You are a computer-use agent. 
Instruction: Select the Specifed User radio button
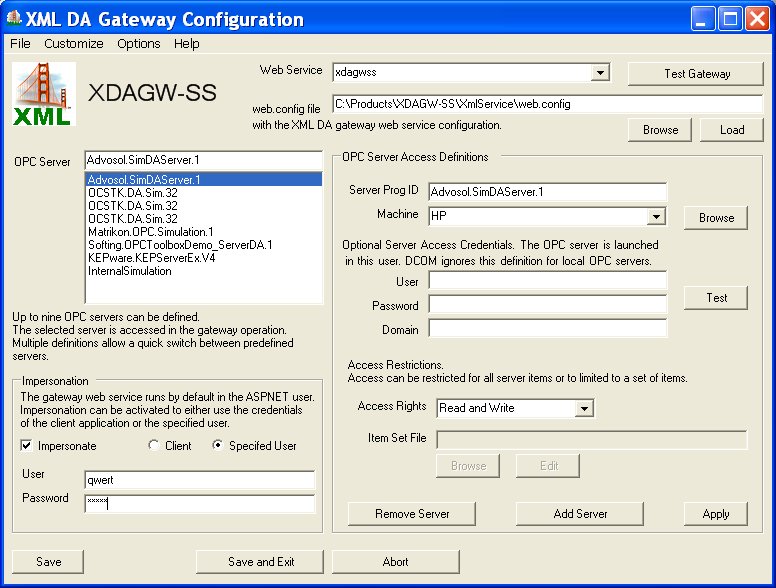point(217,445)
